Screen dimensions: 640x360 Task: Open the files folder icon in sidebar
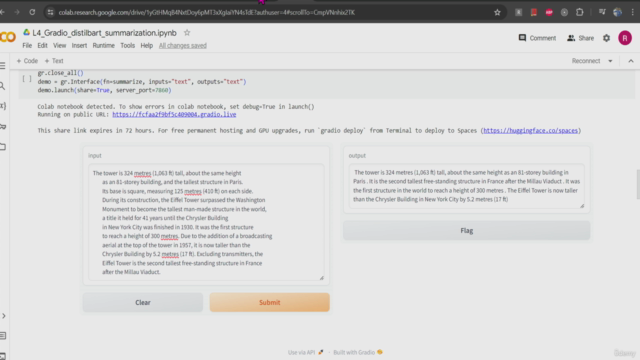[3, 147]
